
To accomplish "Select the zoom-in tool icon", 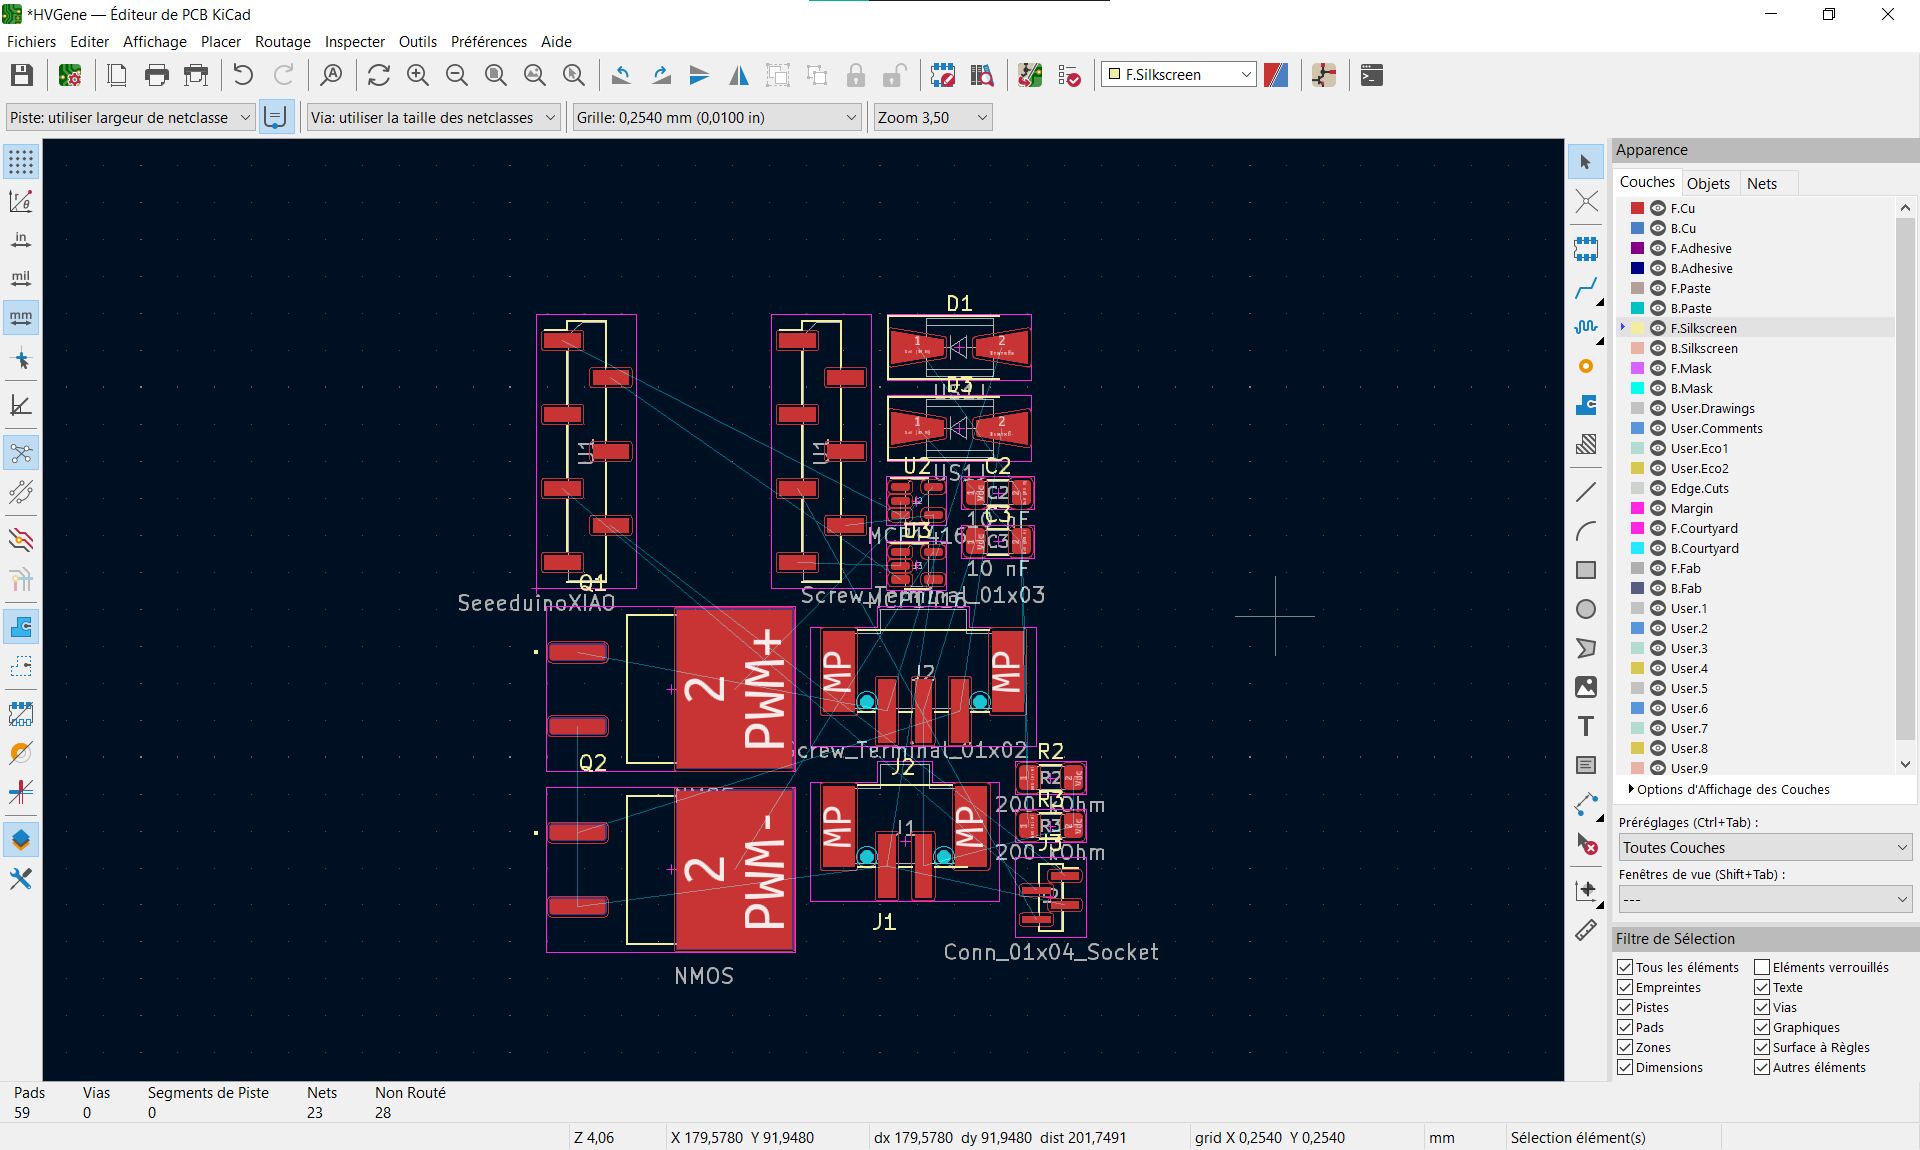I will (x=420, y=75).
